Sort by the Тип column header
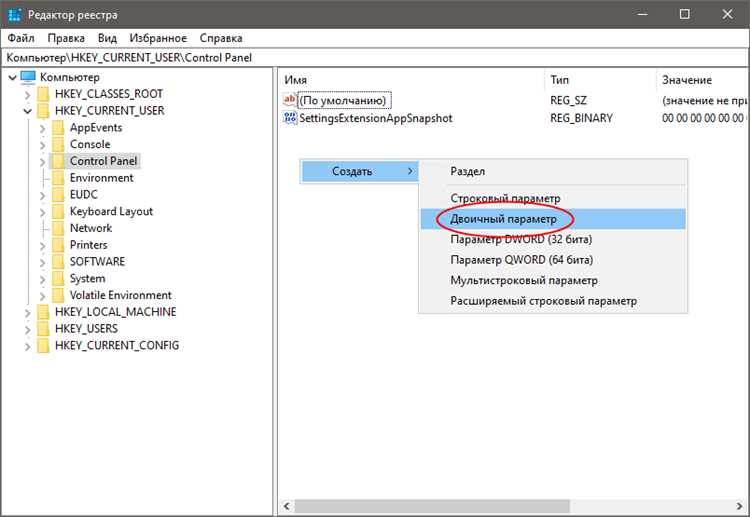Screen dimensions: 750x517 click(600, 80)
